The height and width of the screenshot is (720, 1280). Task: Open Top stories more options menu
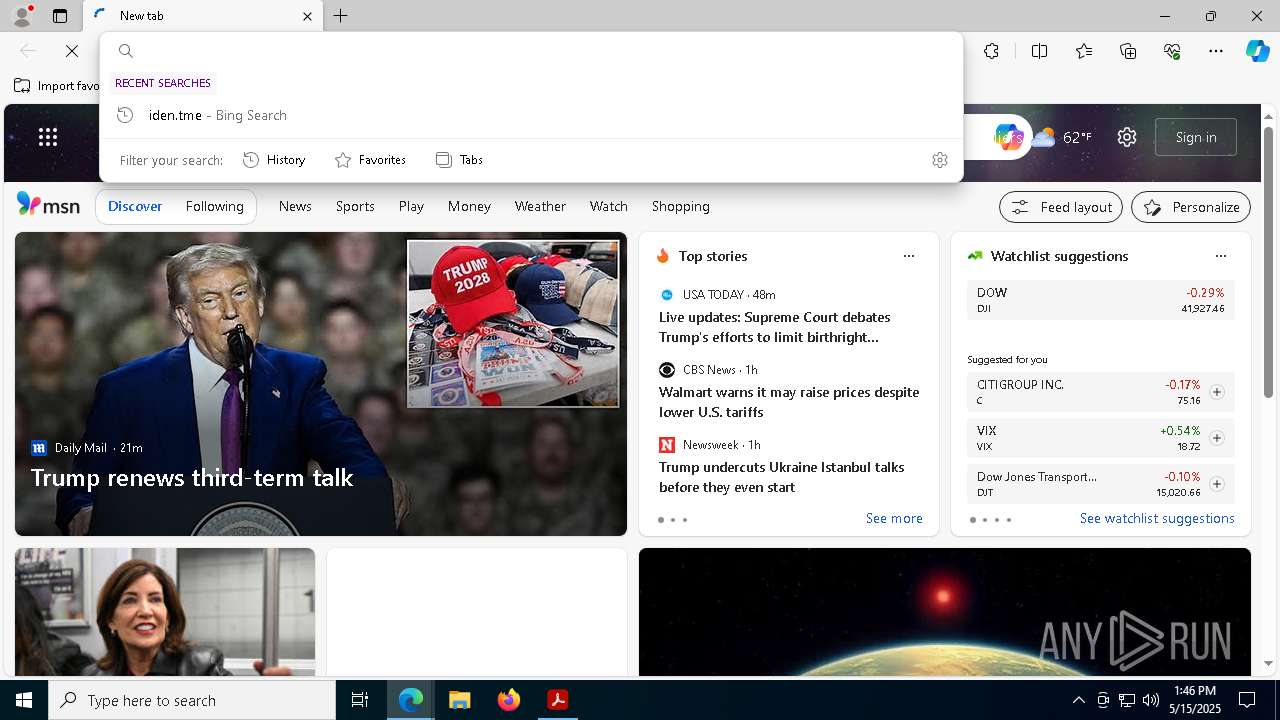tap(909, 256)
